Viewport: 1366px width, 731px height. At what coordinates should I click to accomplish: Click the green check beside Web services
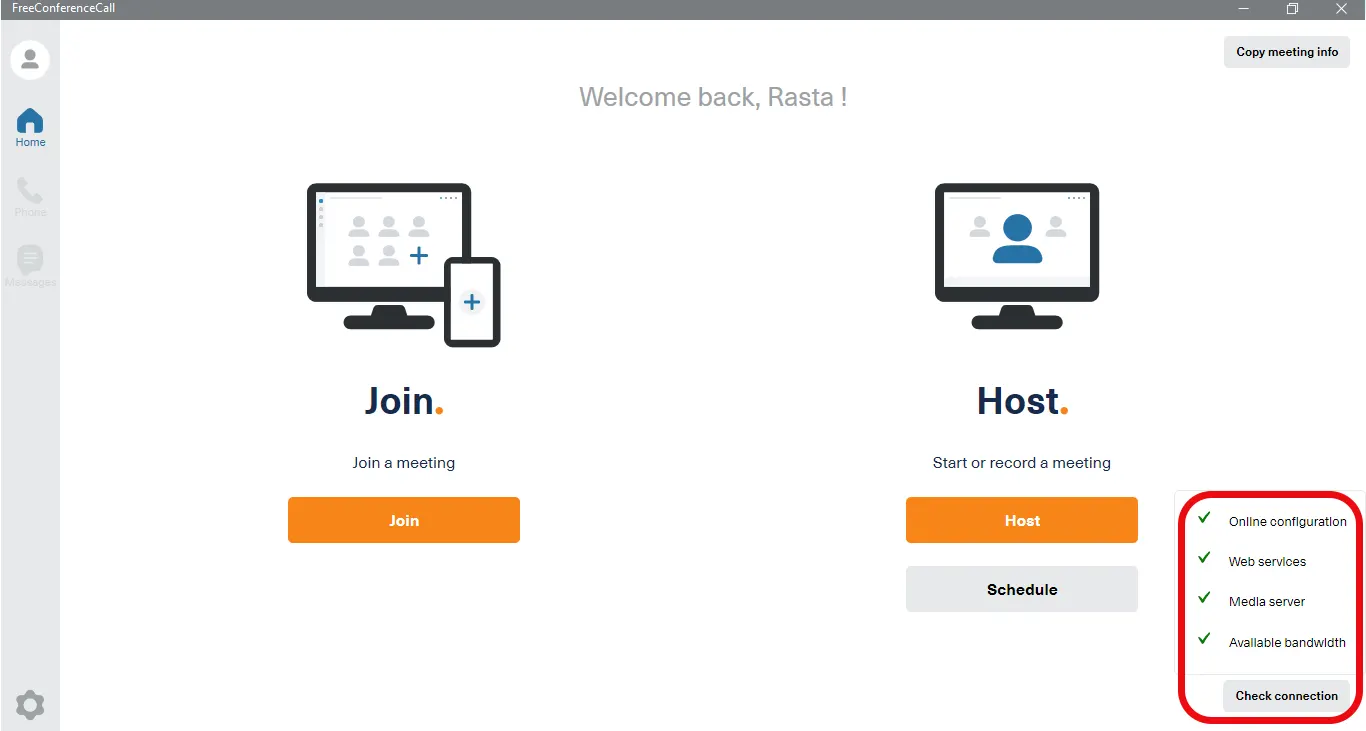point(1205,558)
